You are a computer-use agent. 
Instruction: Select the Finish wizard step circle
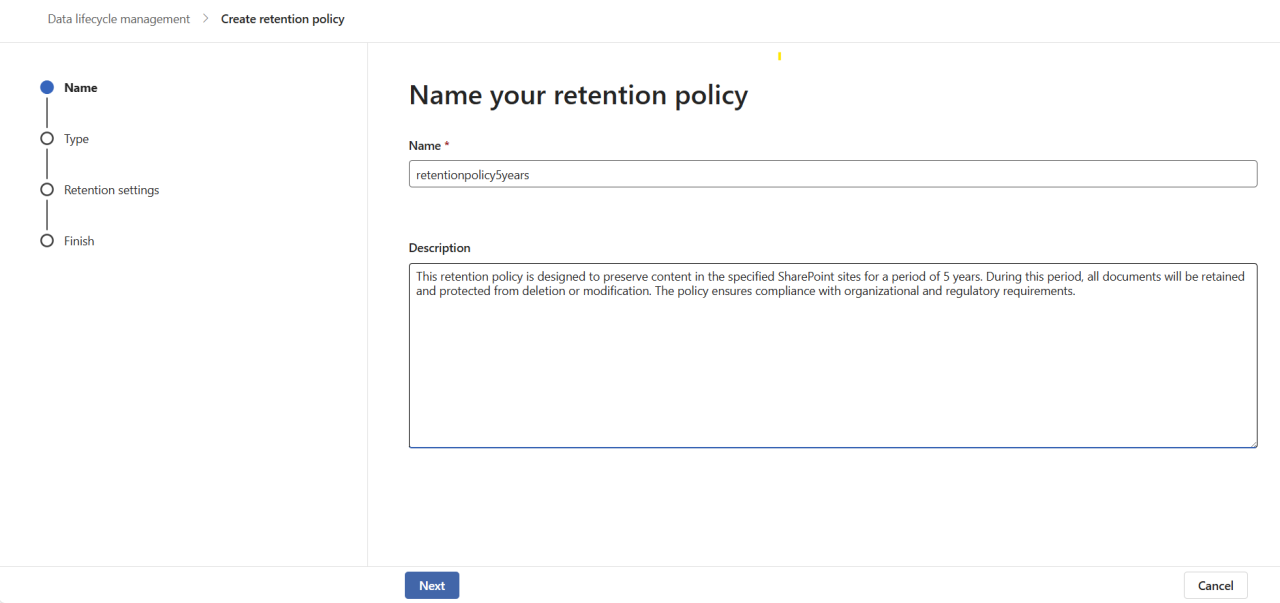pos(46,240)
